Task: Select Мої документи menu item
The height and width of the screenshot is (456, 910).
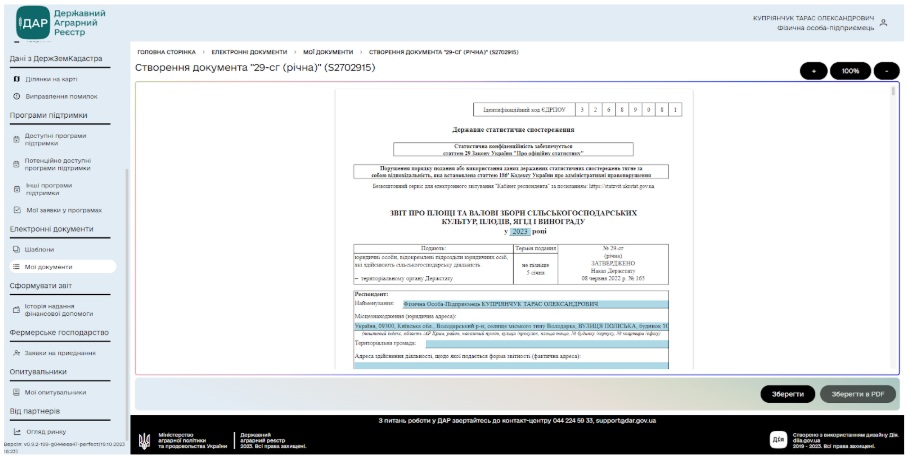Action: coord(63,267)
